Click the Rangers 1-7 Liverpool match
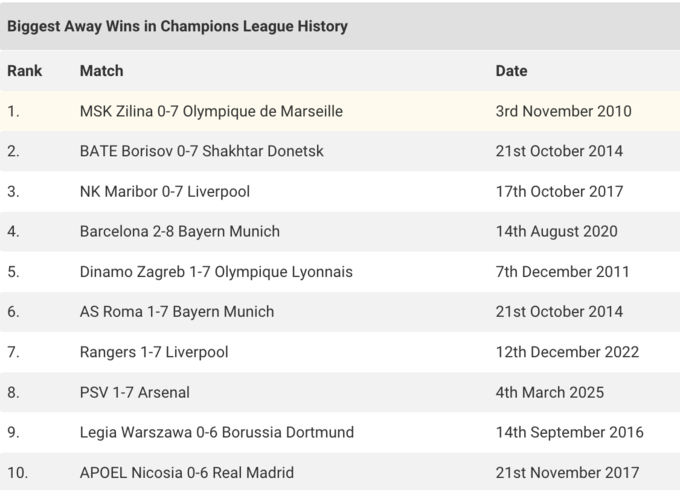680x490 pixels. point(154,352)
